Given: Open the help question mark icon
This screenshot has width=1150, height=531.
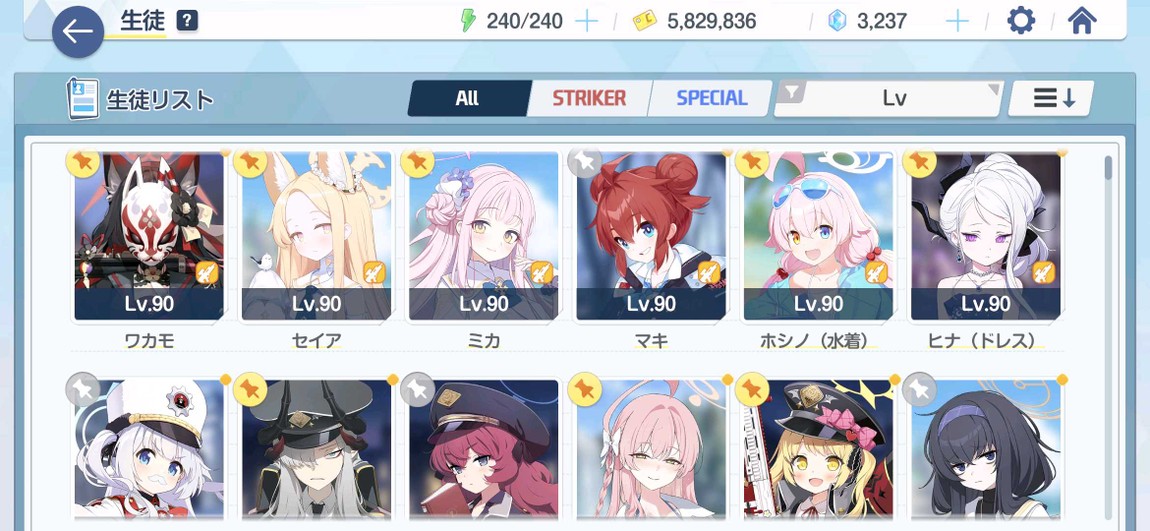Looking at the screenshot, I should [x=188, y=21].
